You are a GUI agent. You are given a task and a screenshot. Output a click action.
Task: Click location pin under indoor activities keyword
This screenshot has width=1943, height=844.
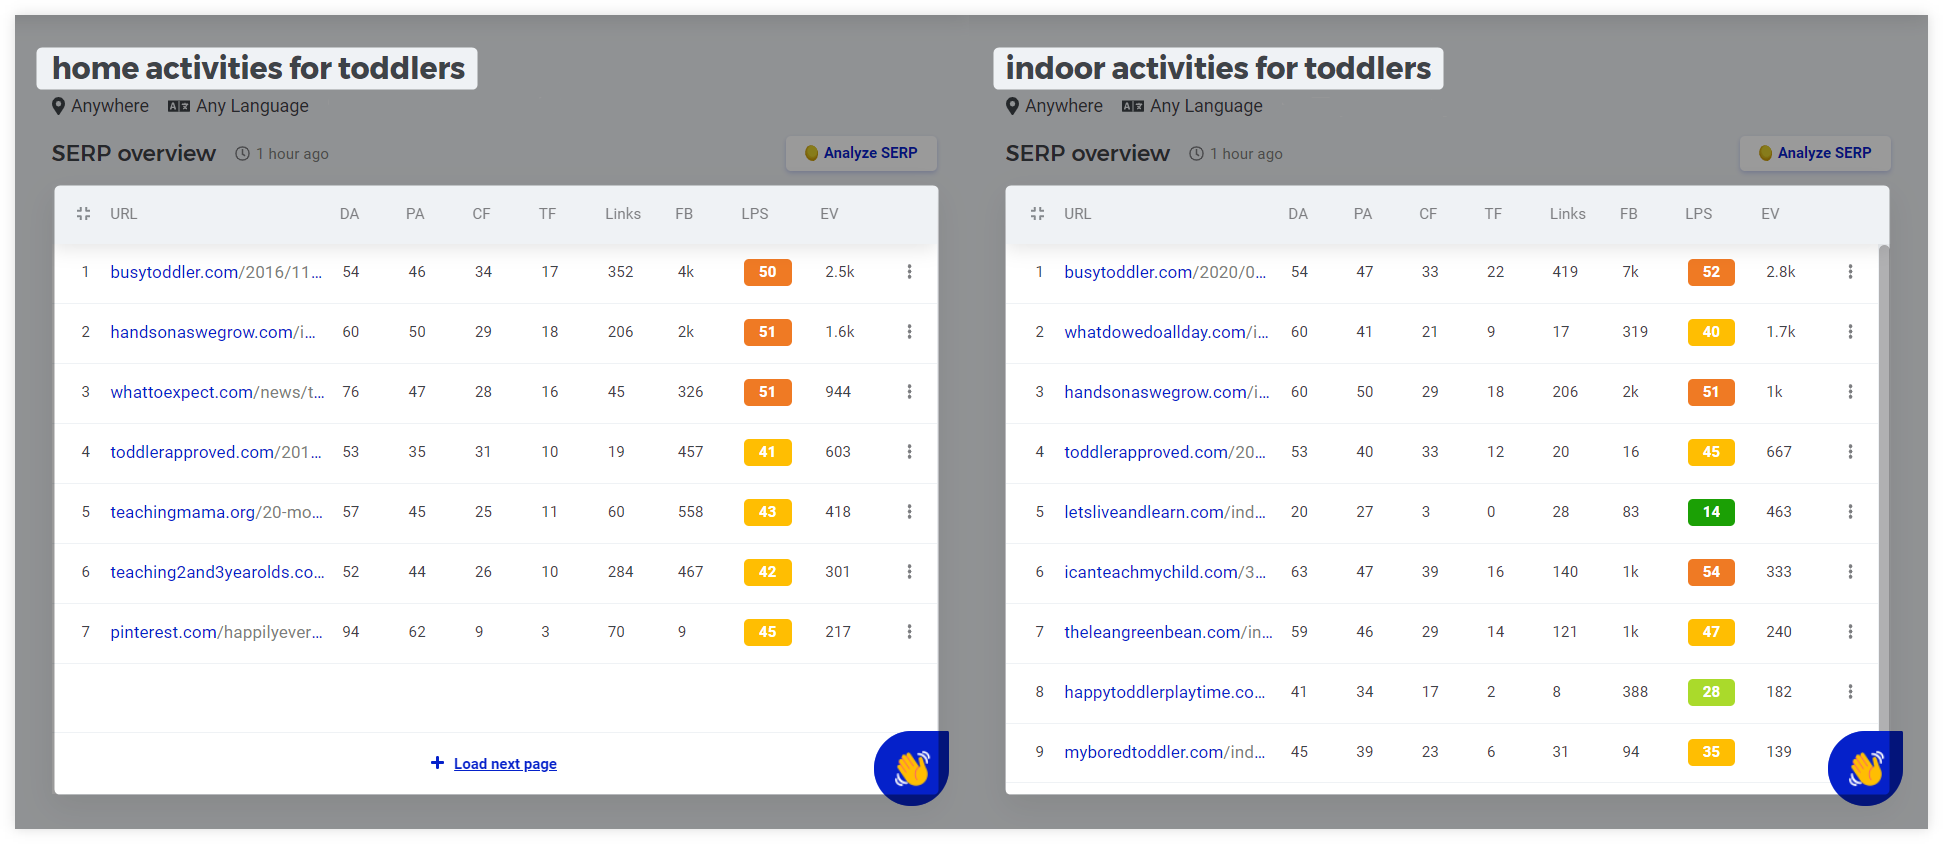tap(1013, 106)
